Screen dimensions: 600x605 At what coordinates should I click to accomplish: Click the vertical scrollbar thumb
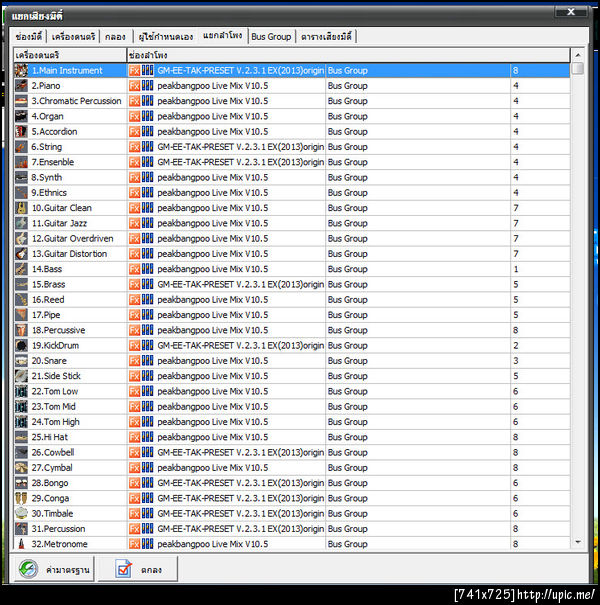click(578, 69)
